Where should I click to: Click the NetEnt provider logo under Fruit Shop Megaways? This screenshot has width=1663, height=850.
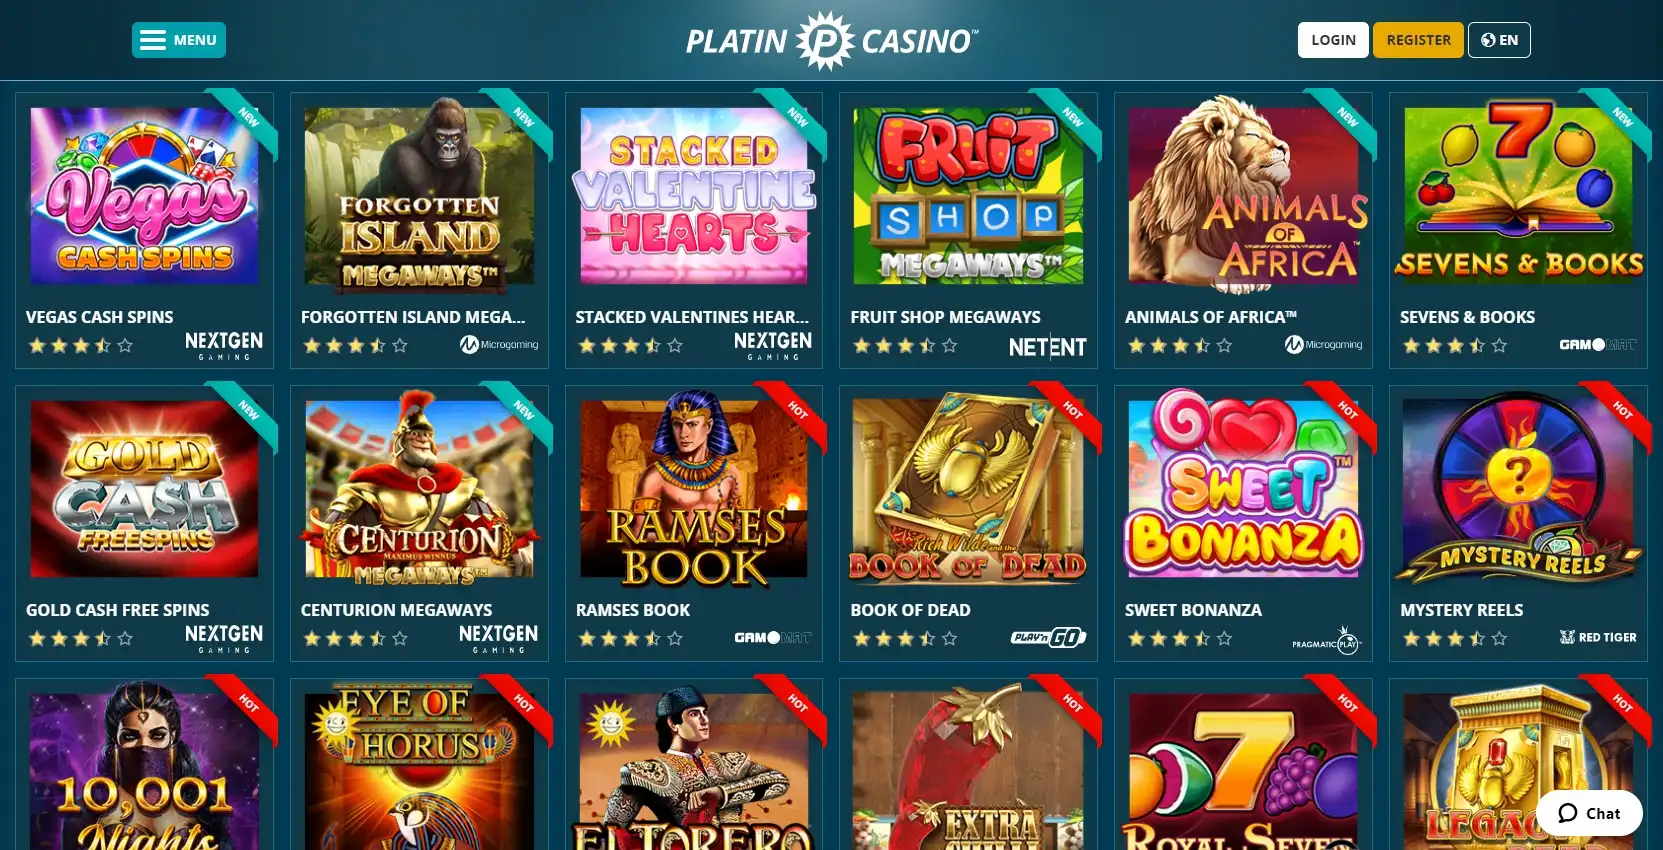pyautogui.click(x=1047, y=347)
